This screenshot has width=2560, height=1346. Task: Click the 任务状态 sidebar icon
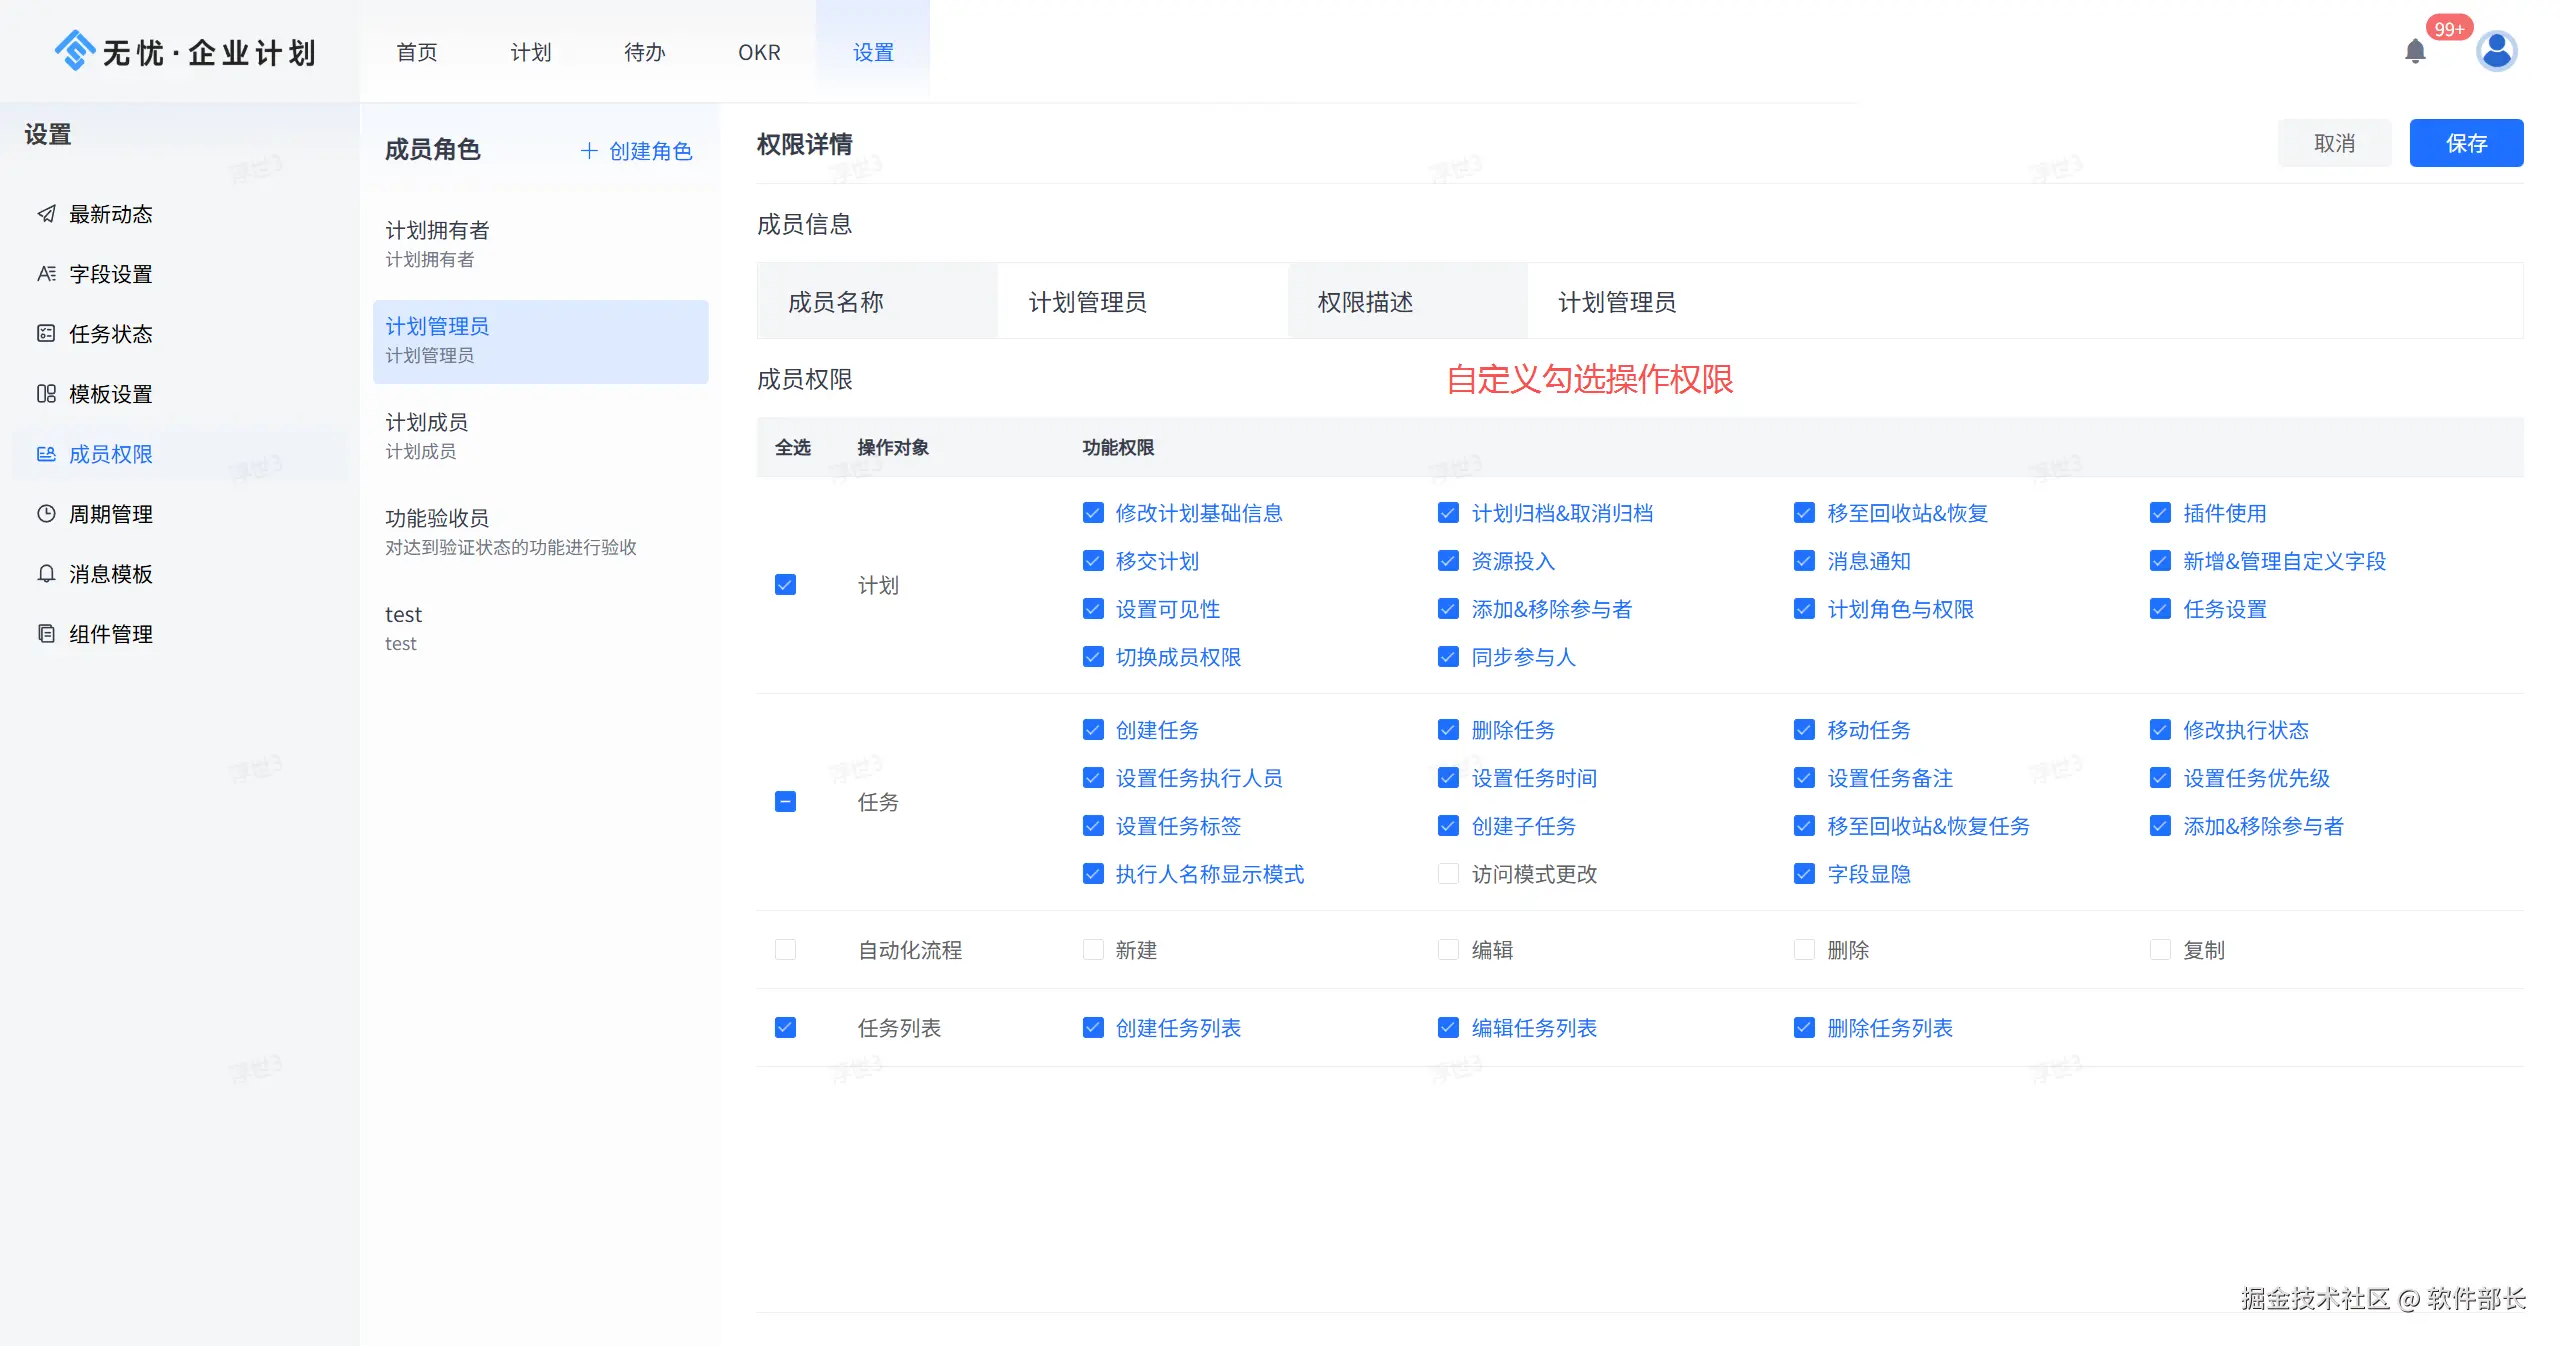tap(46, 333)
